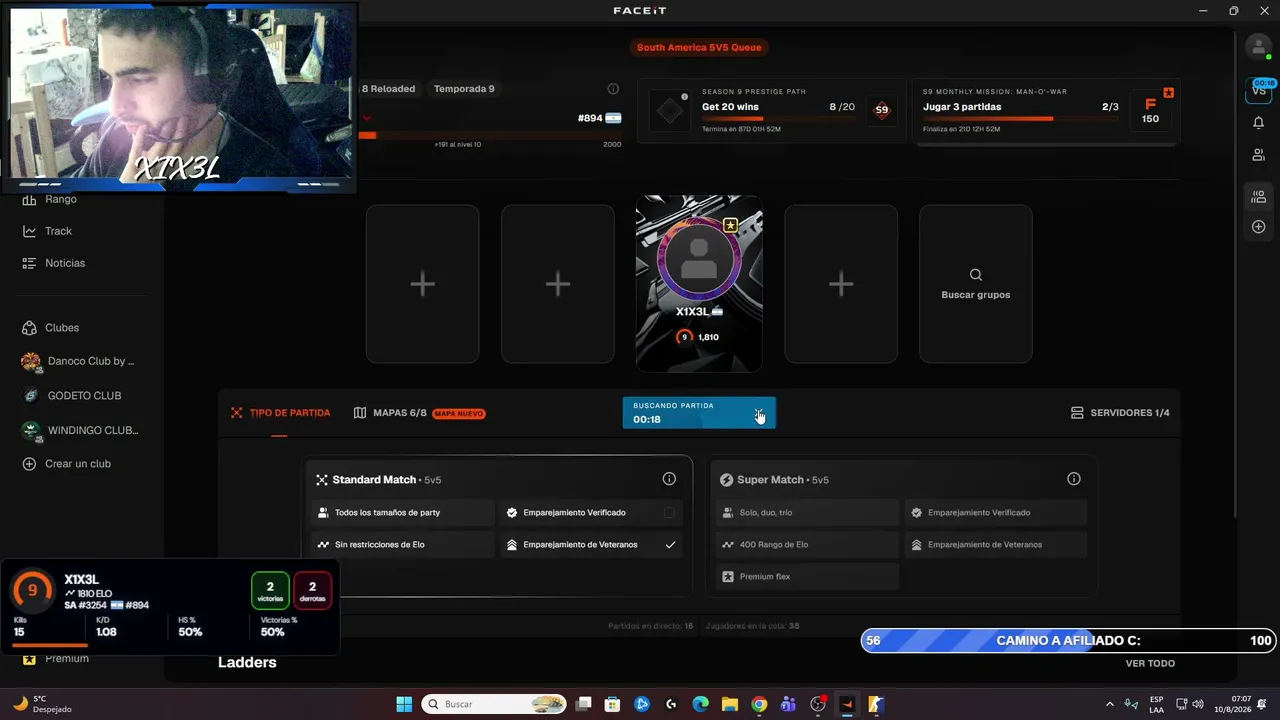Select Super Match Emparejamiento Verificado option

point(995,513)
